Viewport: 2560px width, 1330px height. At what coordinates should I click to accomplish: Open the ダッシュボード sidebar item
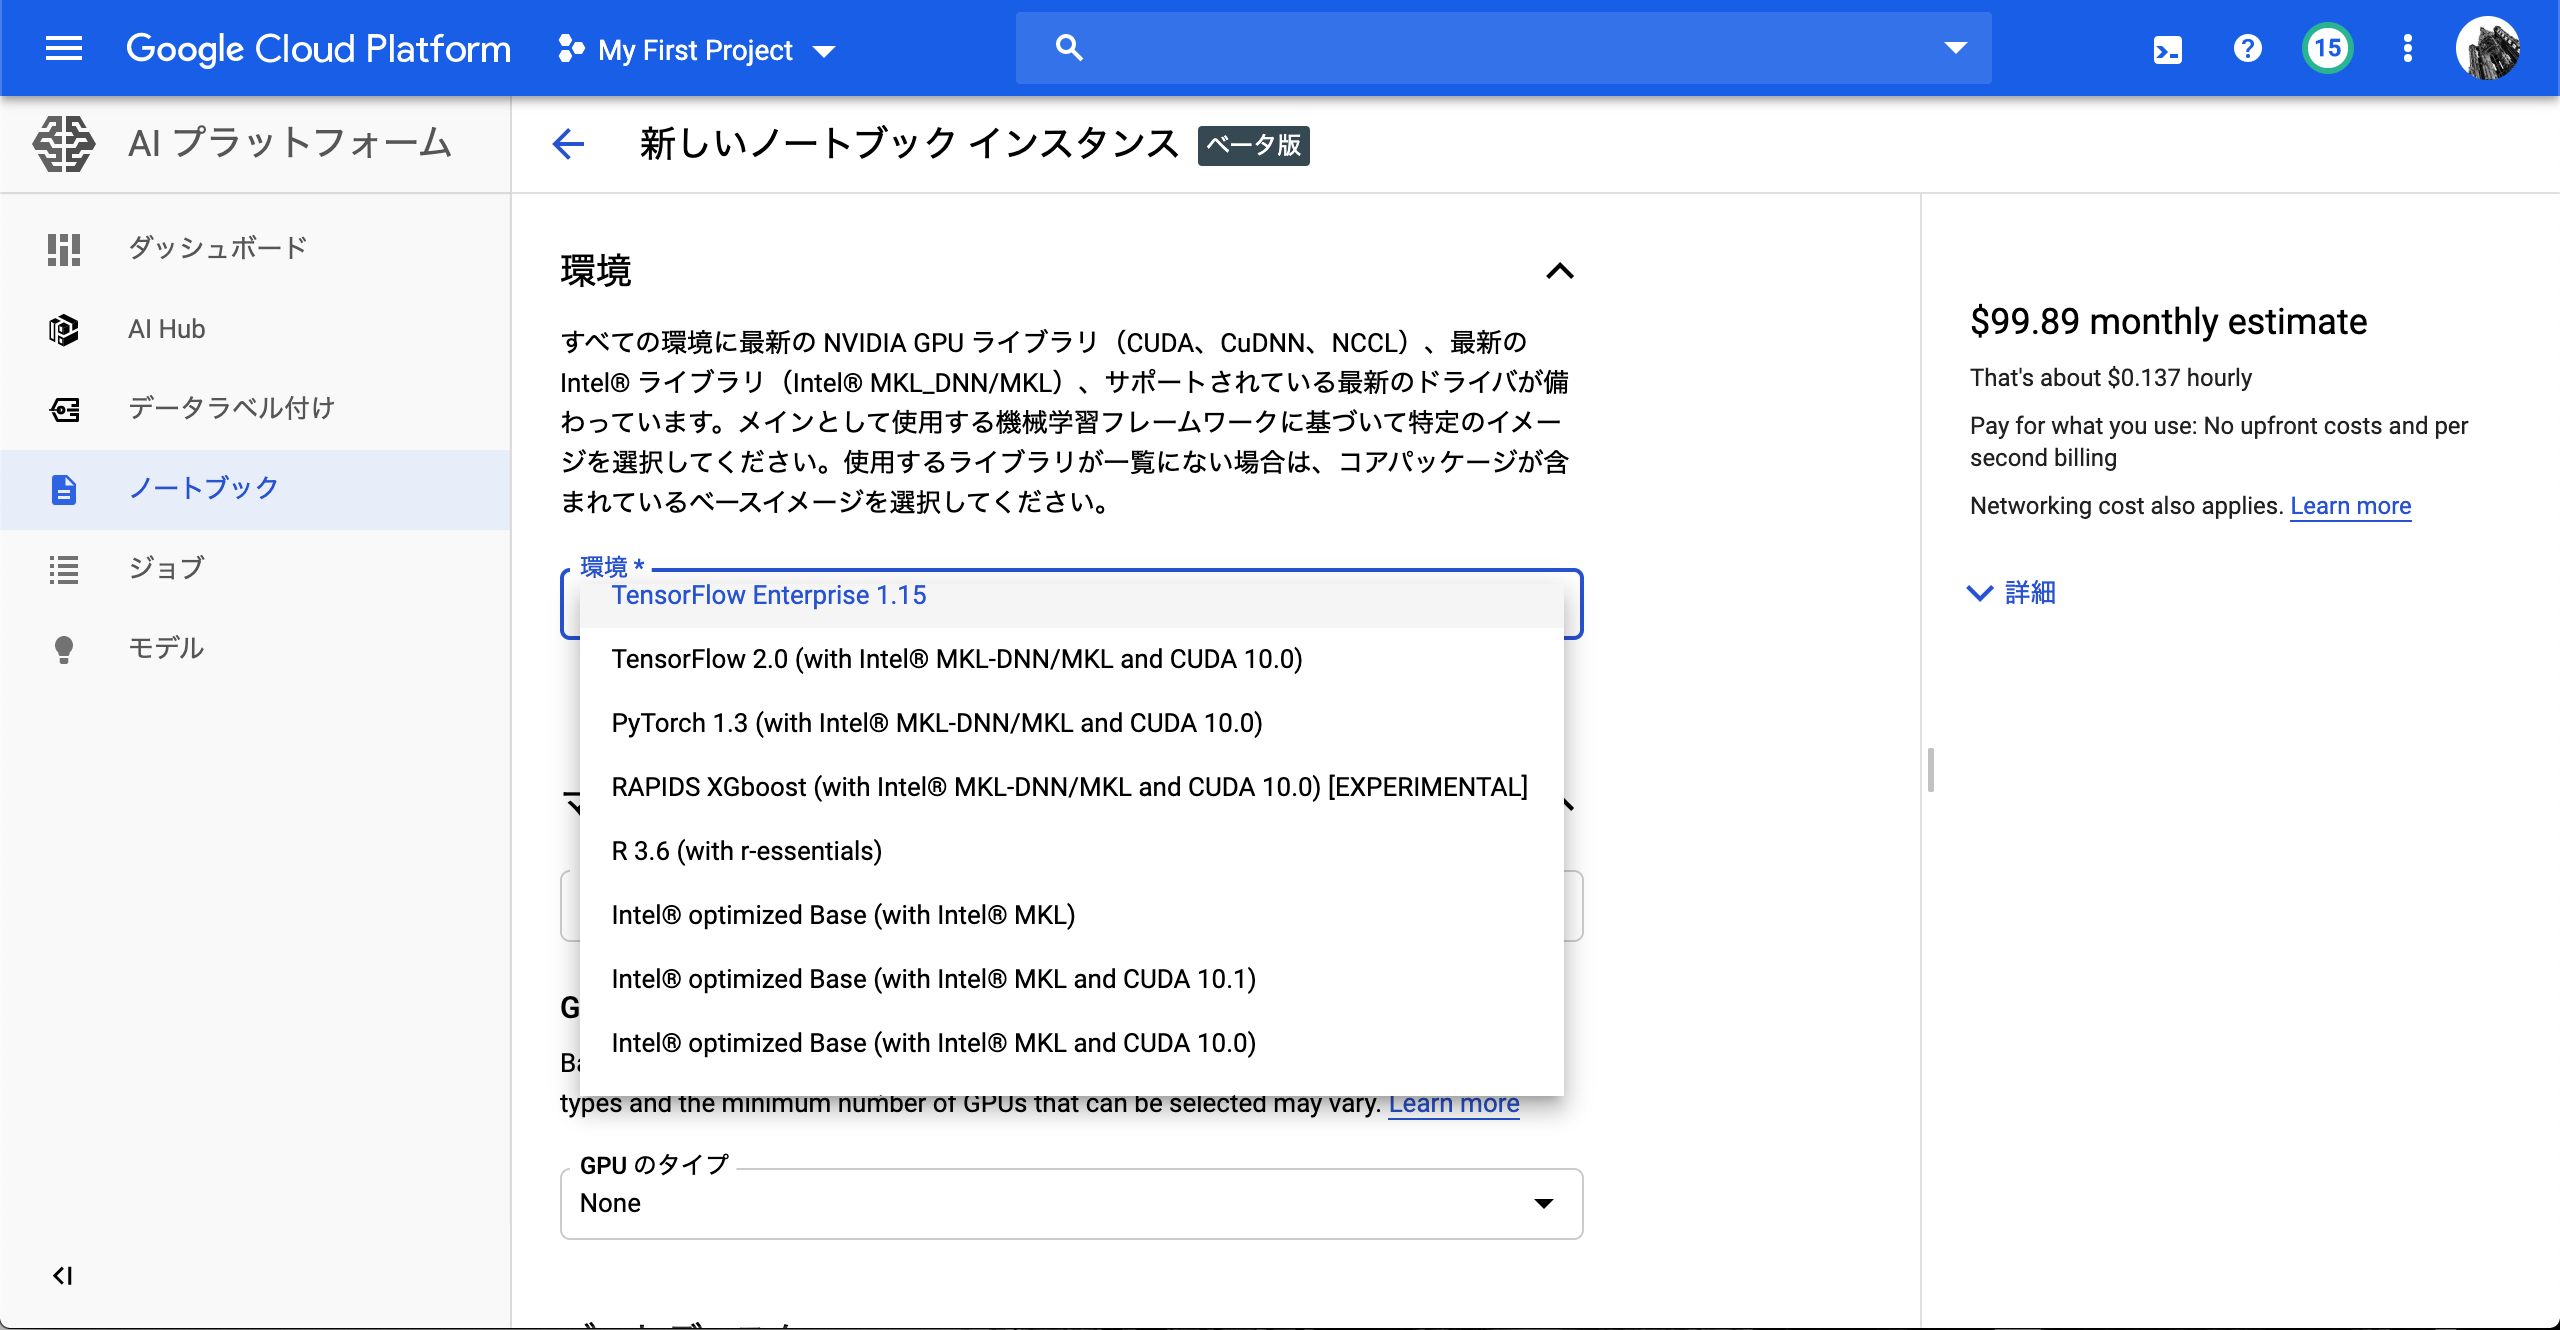(215, 247)
